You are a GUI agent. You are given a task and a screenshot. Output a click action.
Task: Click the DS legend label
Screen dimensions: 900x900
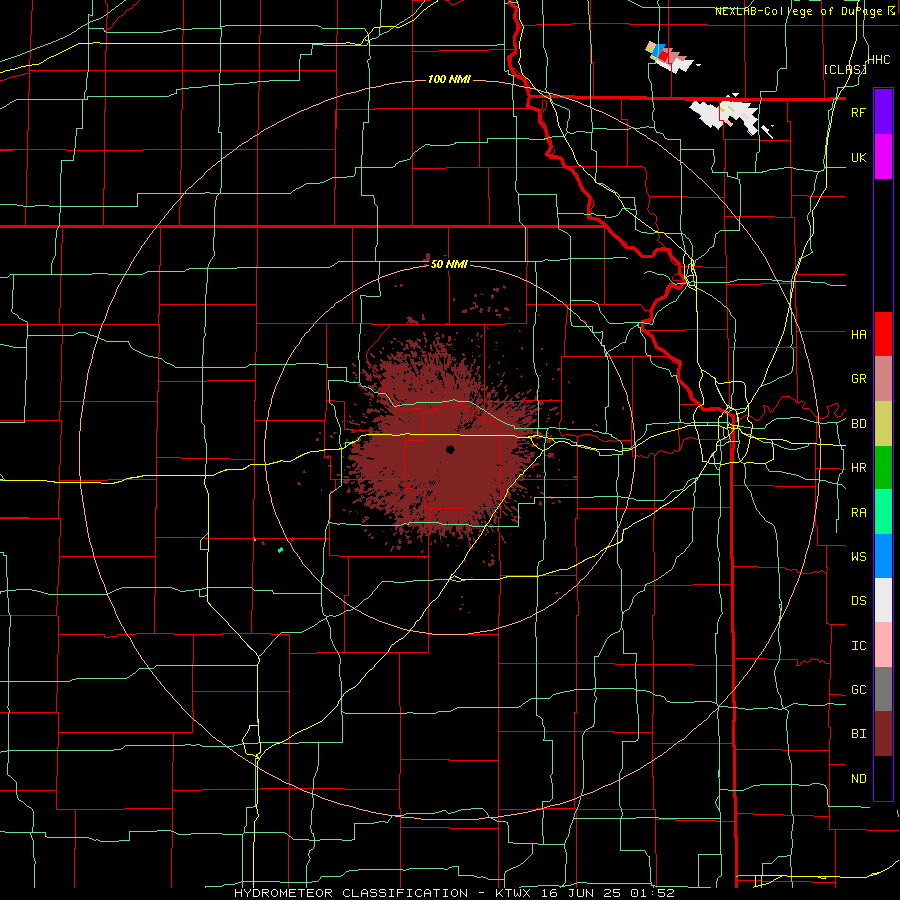click(858, 601)
